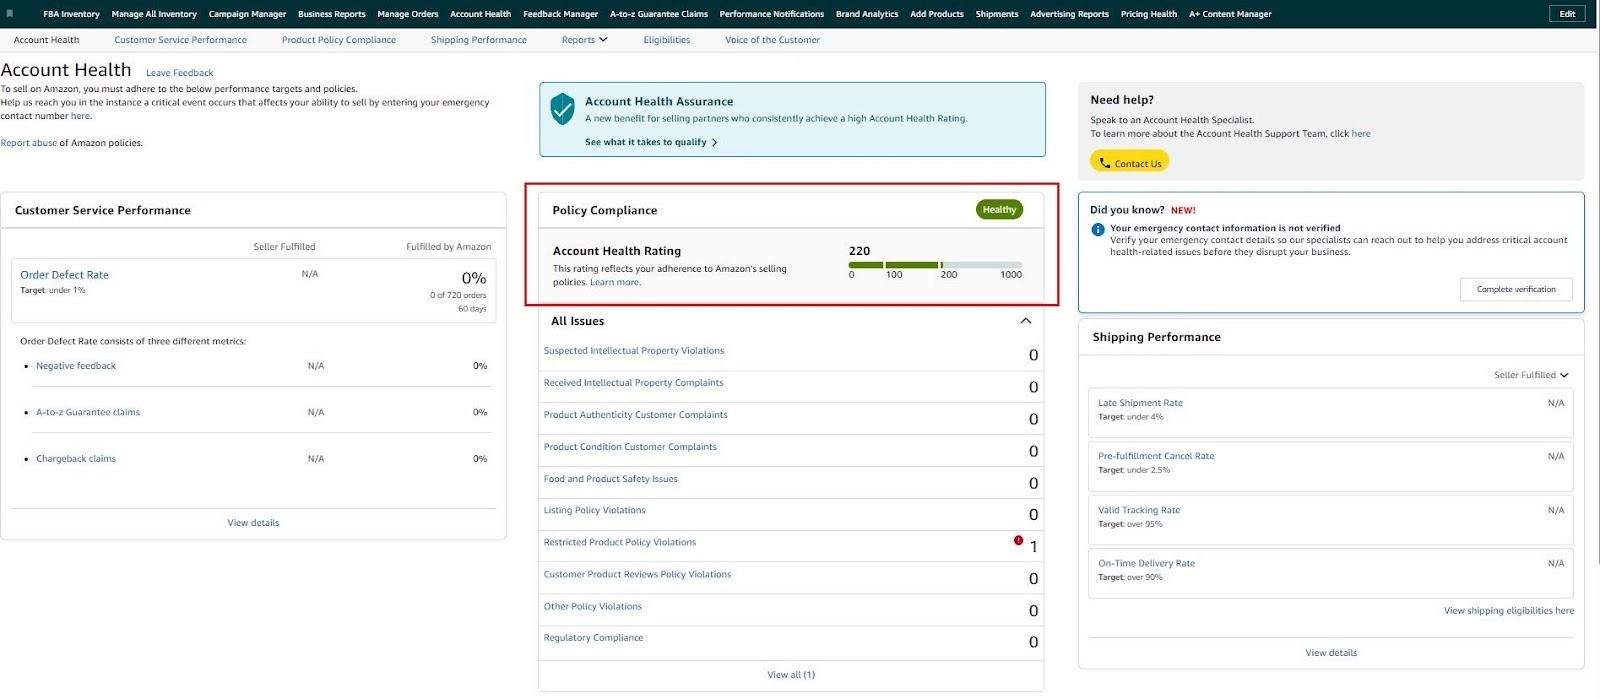The width and height of the screenshot is (1600, 699).
Task: Click the bookmark flag icon in top bar
Action: tap(10, 14)
